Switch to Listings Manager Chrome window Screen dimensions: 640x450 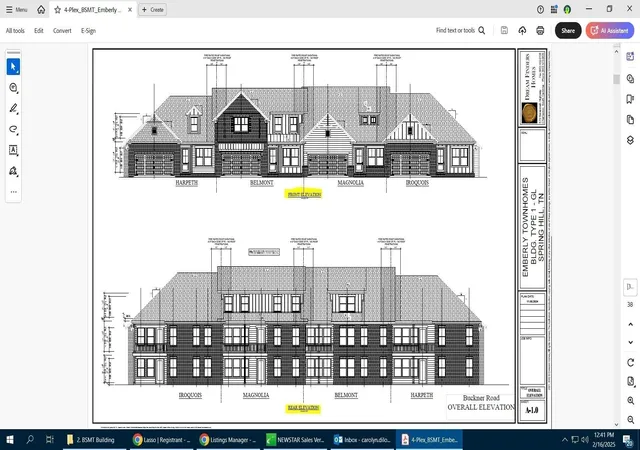(229, 440)
